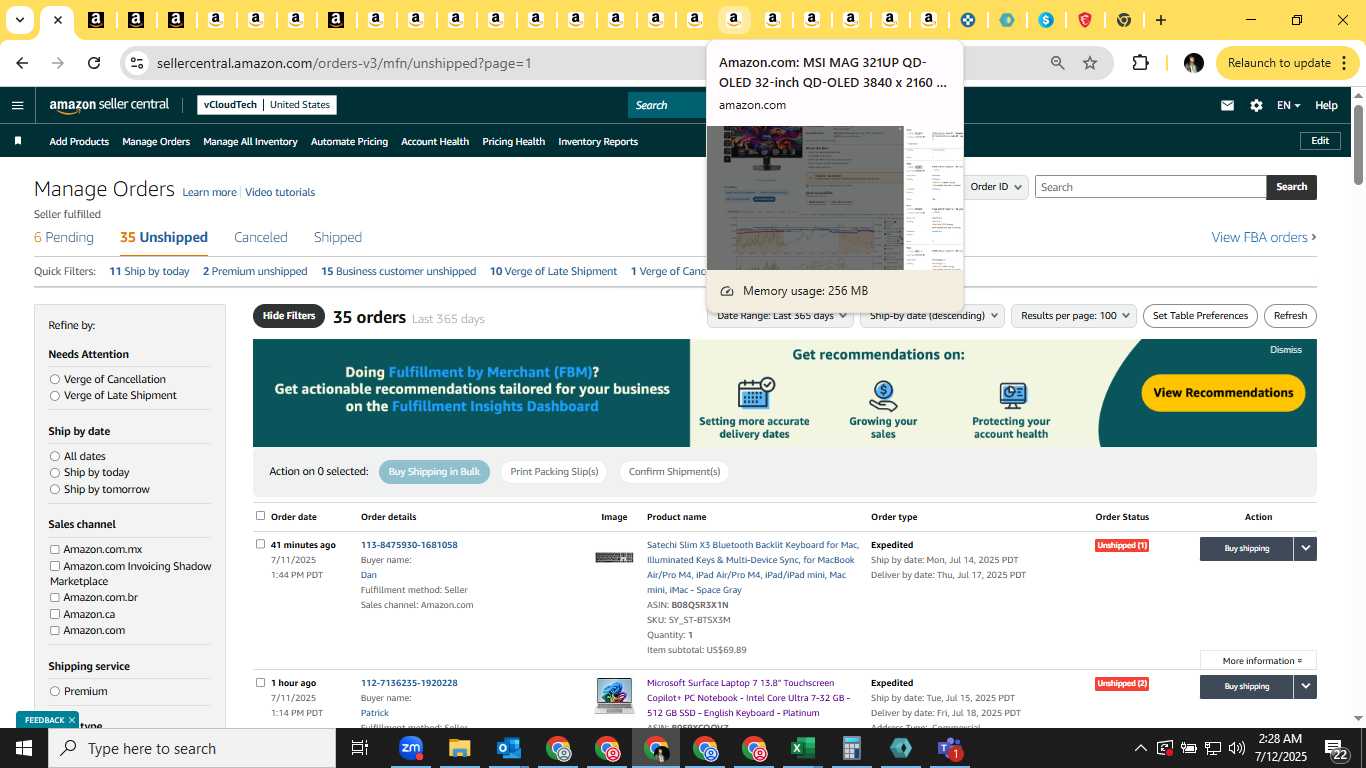This screenshot has width=1366, height=768.
Task: Open the EN language dropdown
Action: click(x=1288, y=105)
